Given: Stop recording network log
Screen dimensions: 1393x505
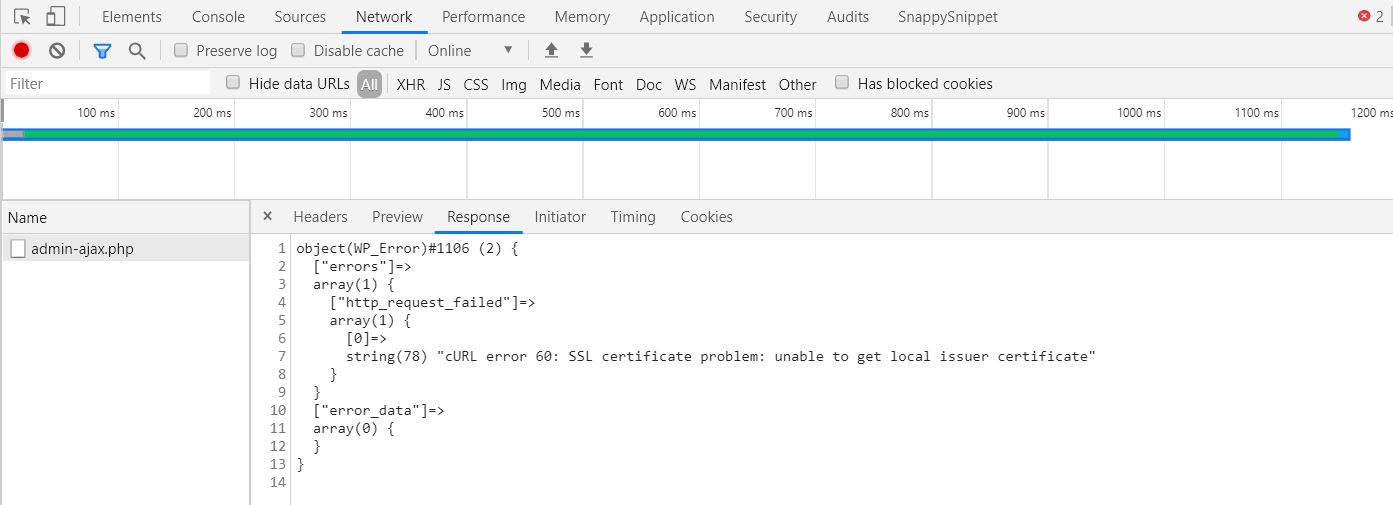Looking at the screenshot, I should click(21, 50).
